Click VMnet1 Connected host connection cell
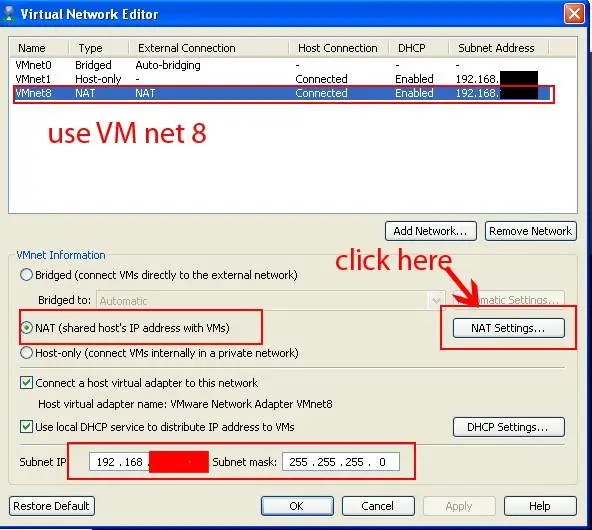The image size is (592, 530). tap(321, 79)
